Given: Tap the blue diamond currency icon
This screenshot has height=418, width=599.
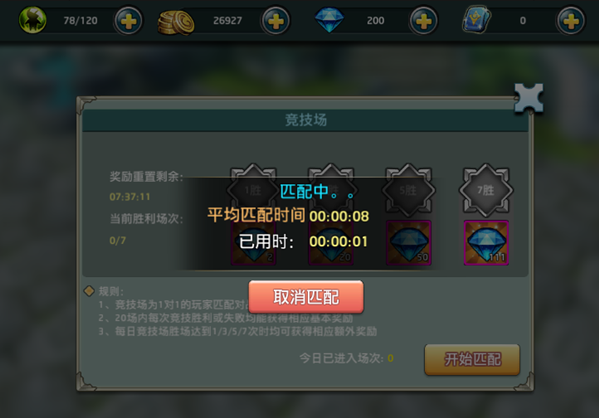Looking at the screenshot, I should point(329,20).
